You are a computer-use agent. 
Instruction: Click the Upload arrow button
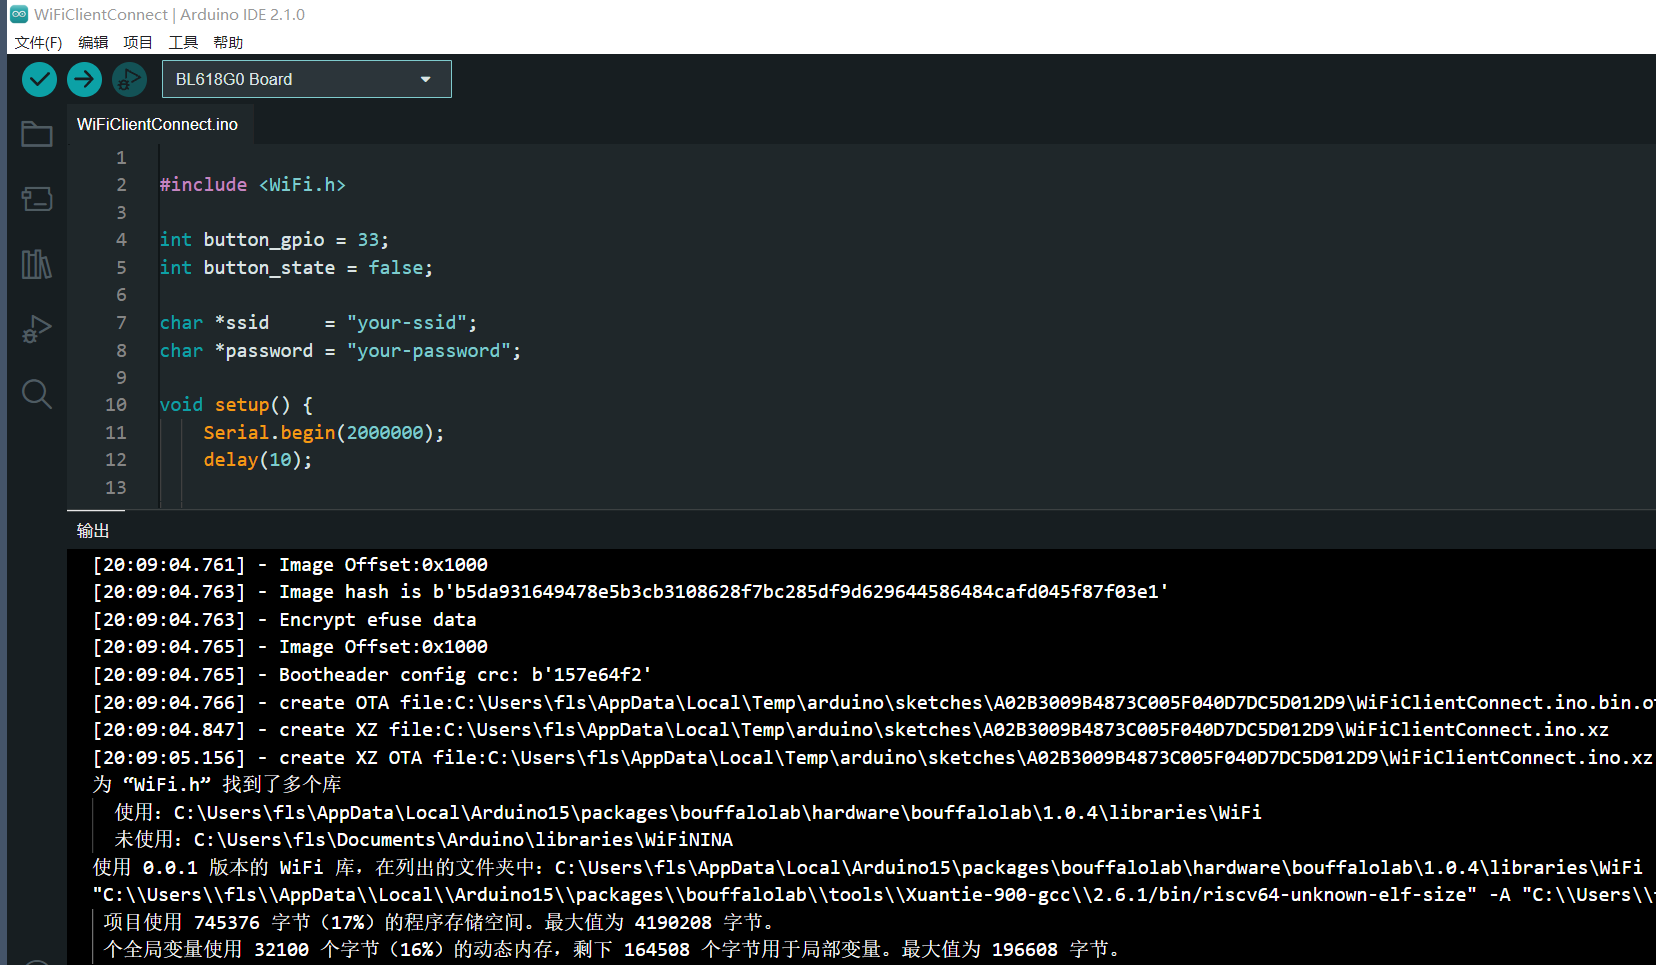tap(84, 79)
